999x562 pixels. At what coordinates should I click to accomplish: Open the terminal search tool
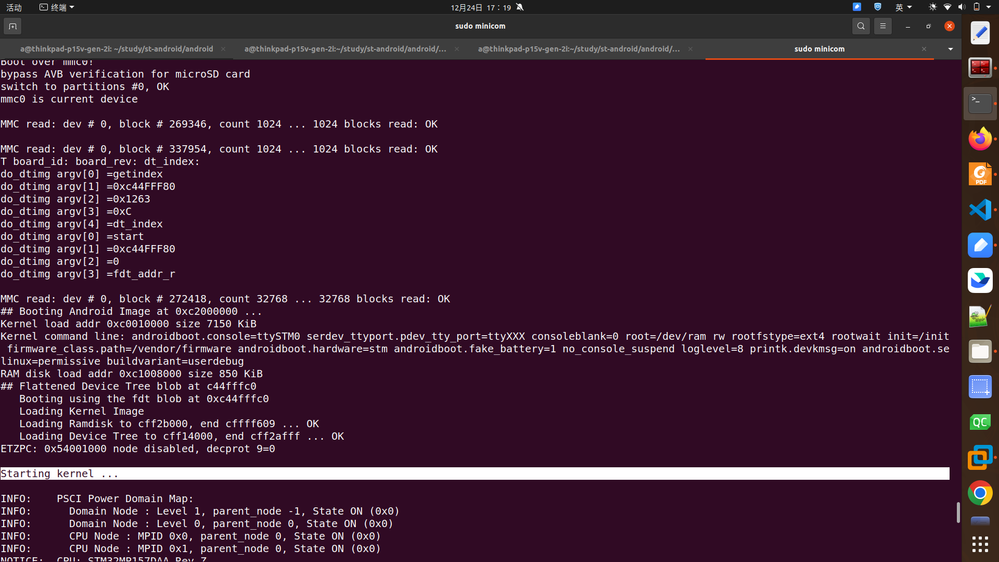pyautogui.click(x=861, y=26)
